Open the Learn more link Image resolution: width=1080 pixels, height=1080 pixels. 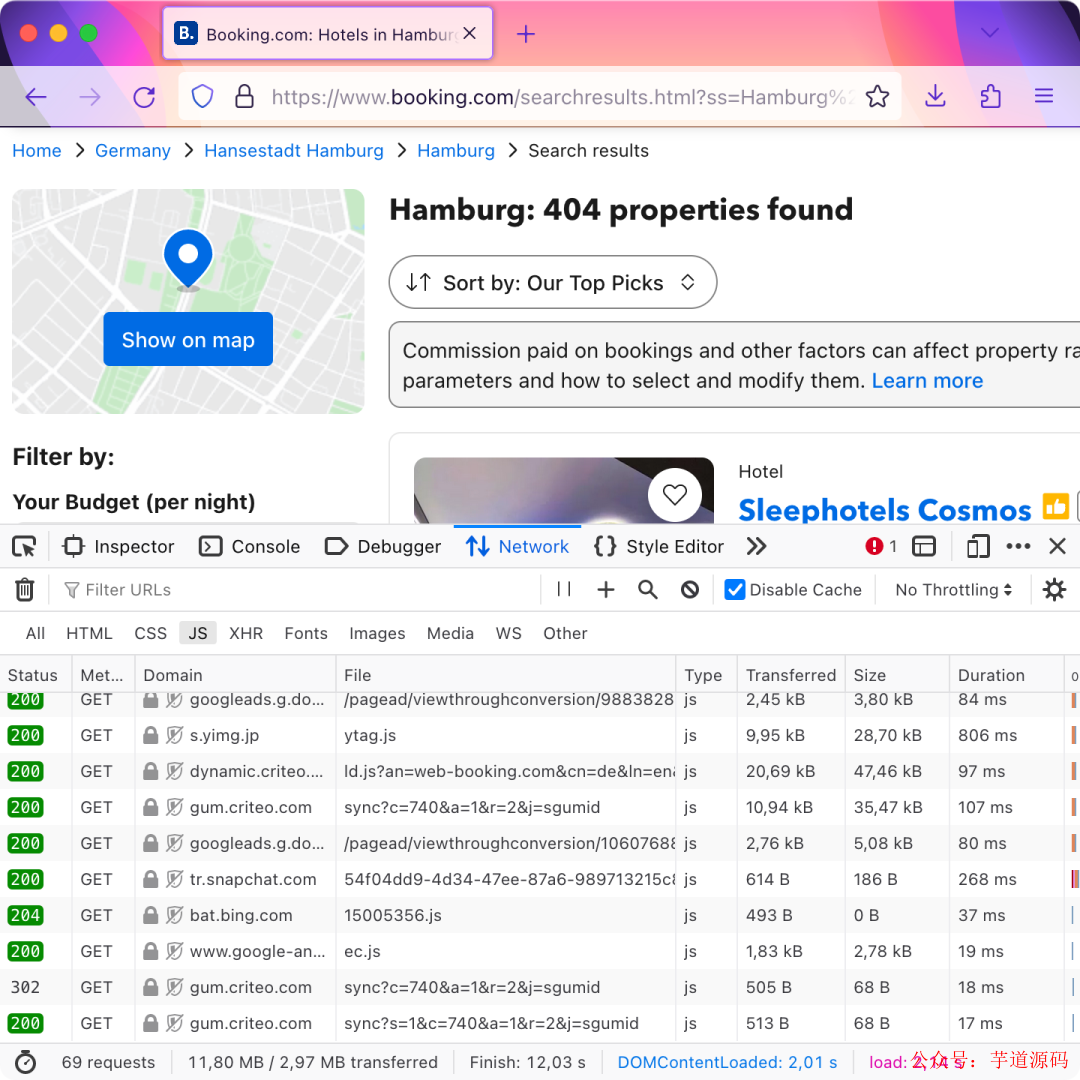927,380
